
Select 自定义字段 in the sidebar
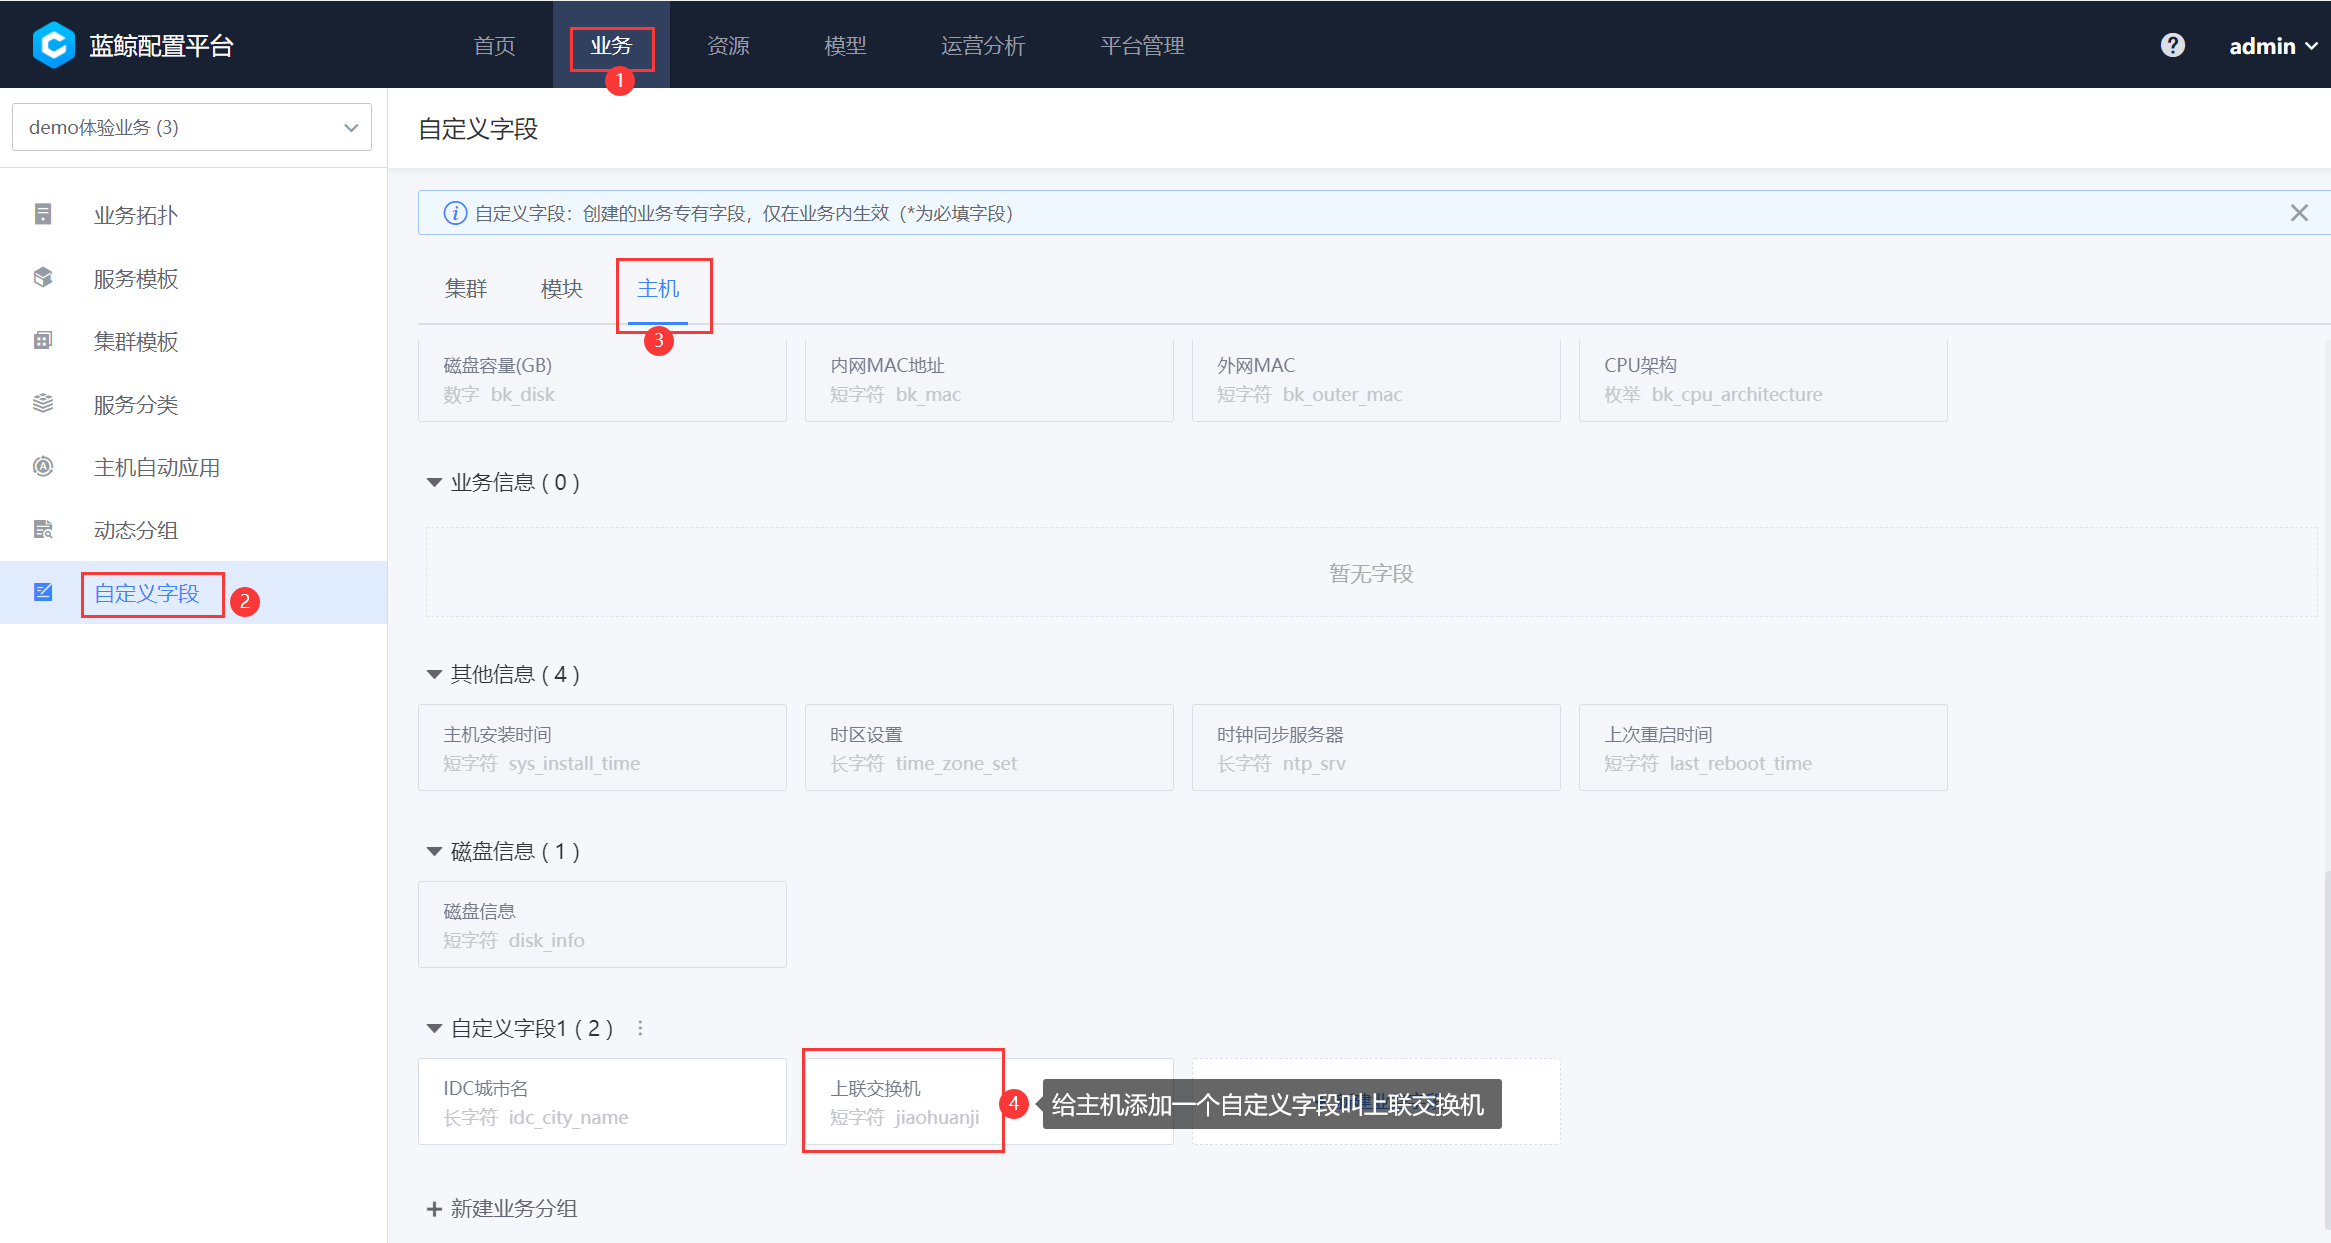(x=193, y=593)
